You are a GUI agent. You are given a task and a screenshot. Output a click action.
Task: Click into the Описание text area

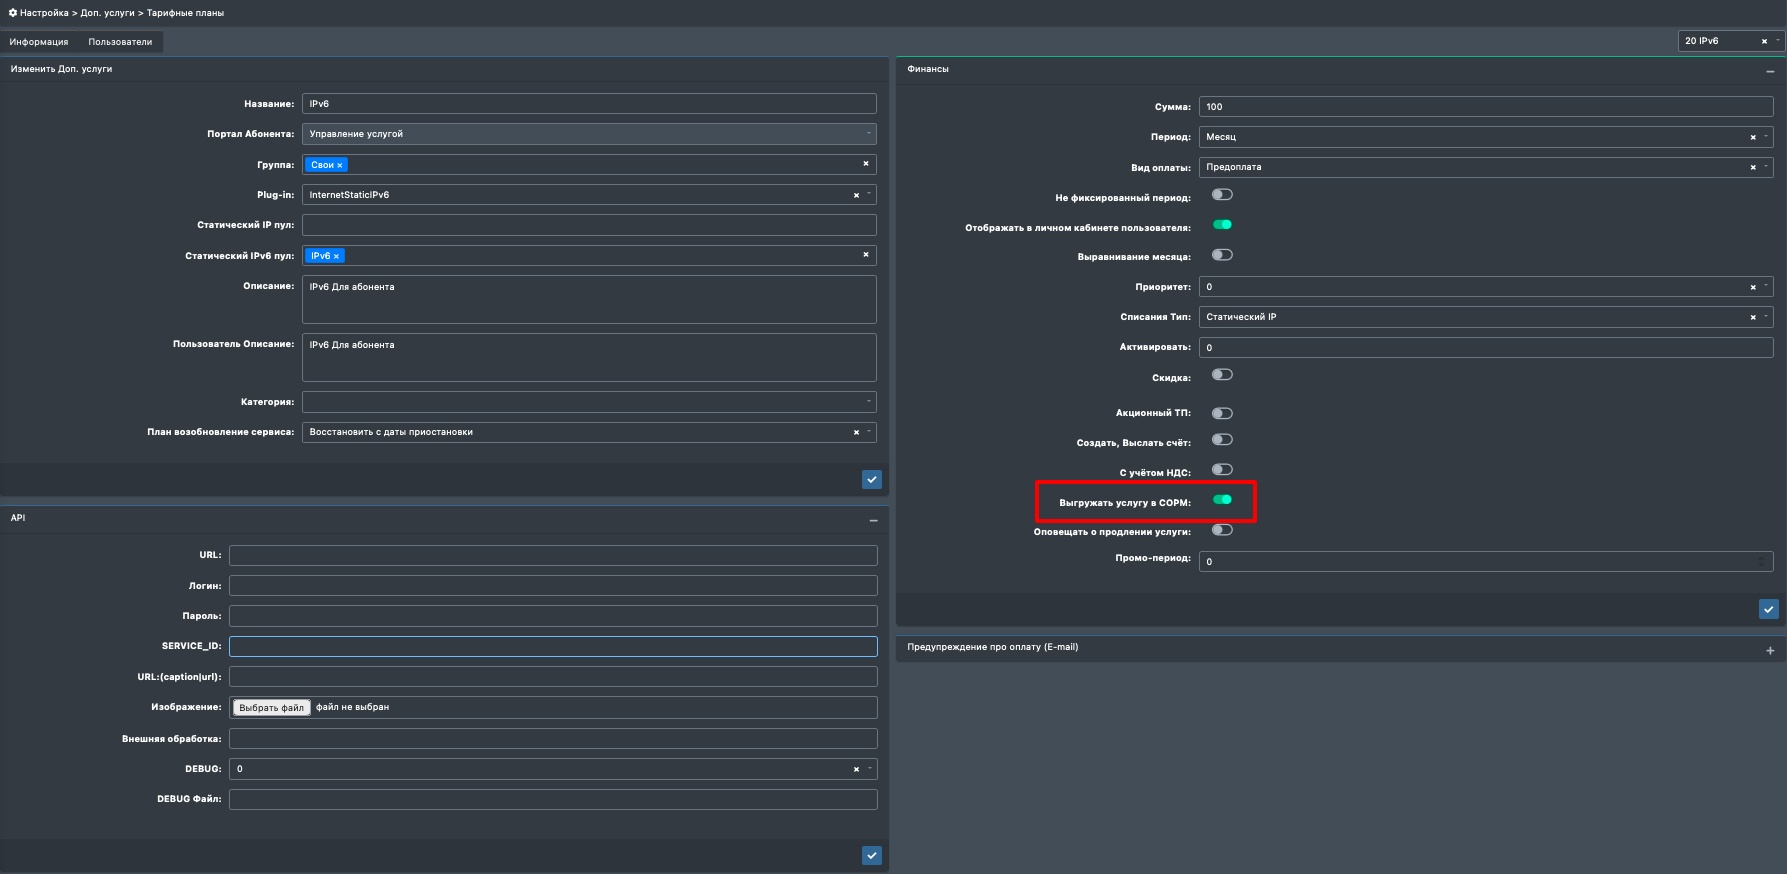(589, 300)
